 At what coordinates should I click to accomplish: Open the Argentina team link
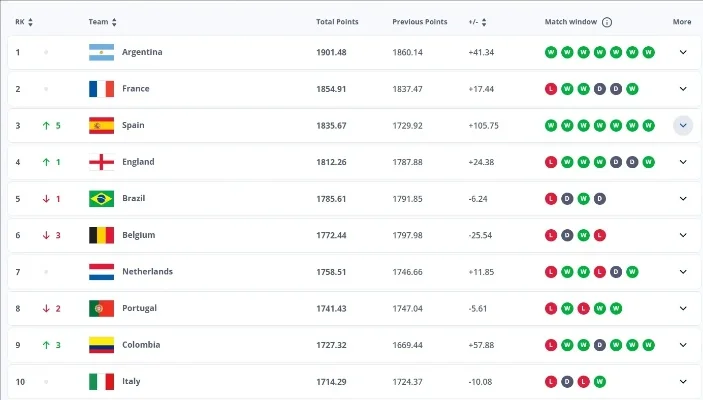142,52
